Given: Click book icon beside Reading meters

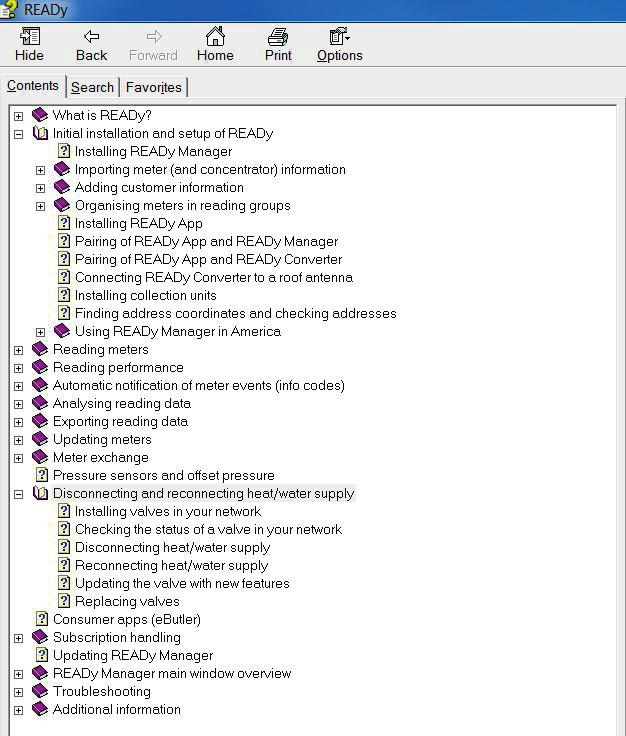Looking at the screenshot, I should (40, 349).
